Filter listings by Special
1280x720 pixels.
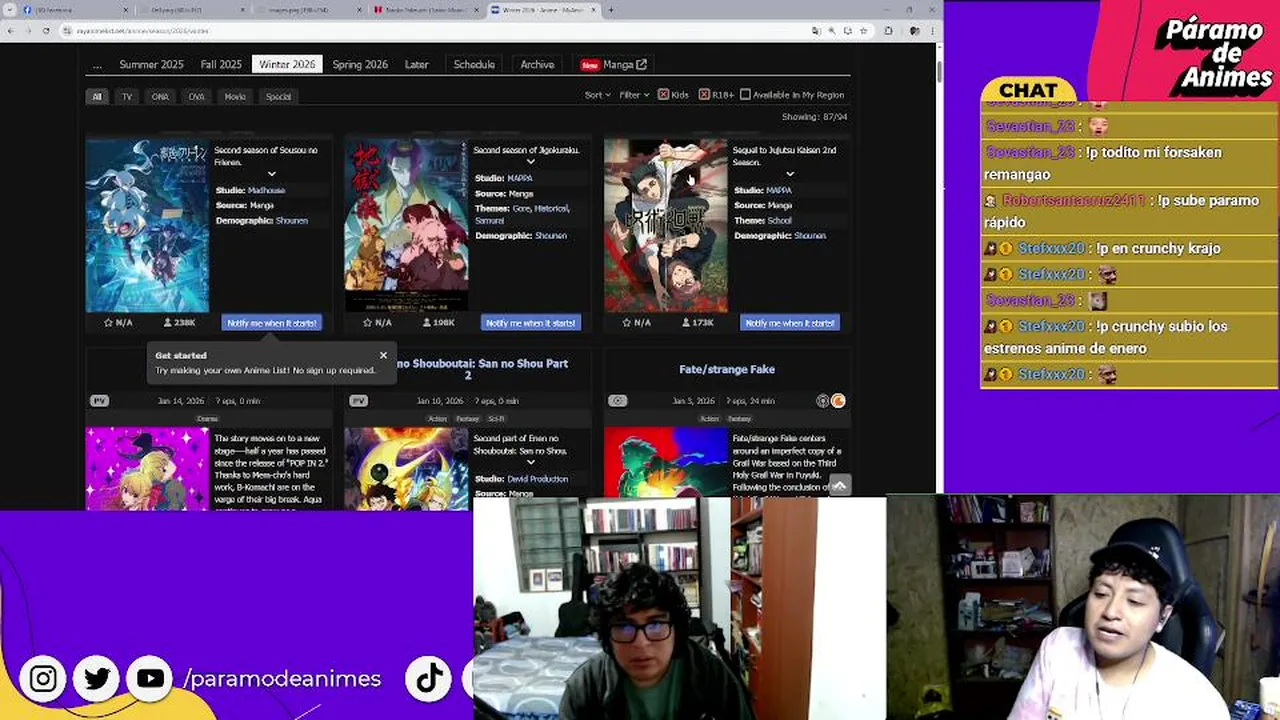pyautogui.click(x=278, y=97)
